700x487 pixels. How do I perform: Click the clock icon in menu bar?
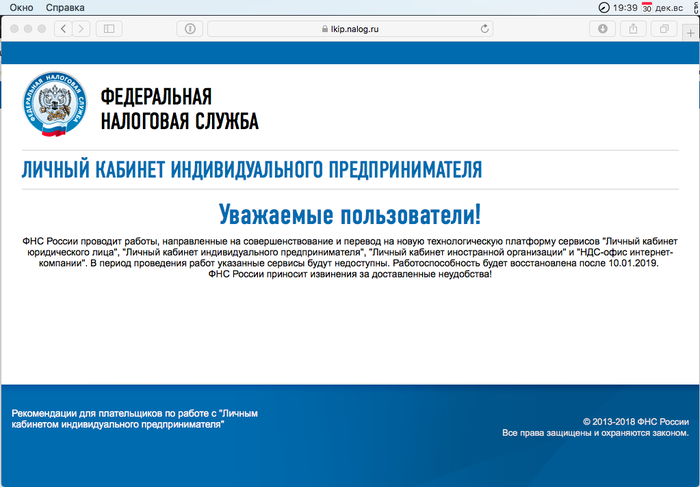603,7
